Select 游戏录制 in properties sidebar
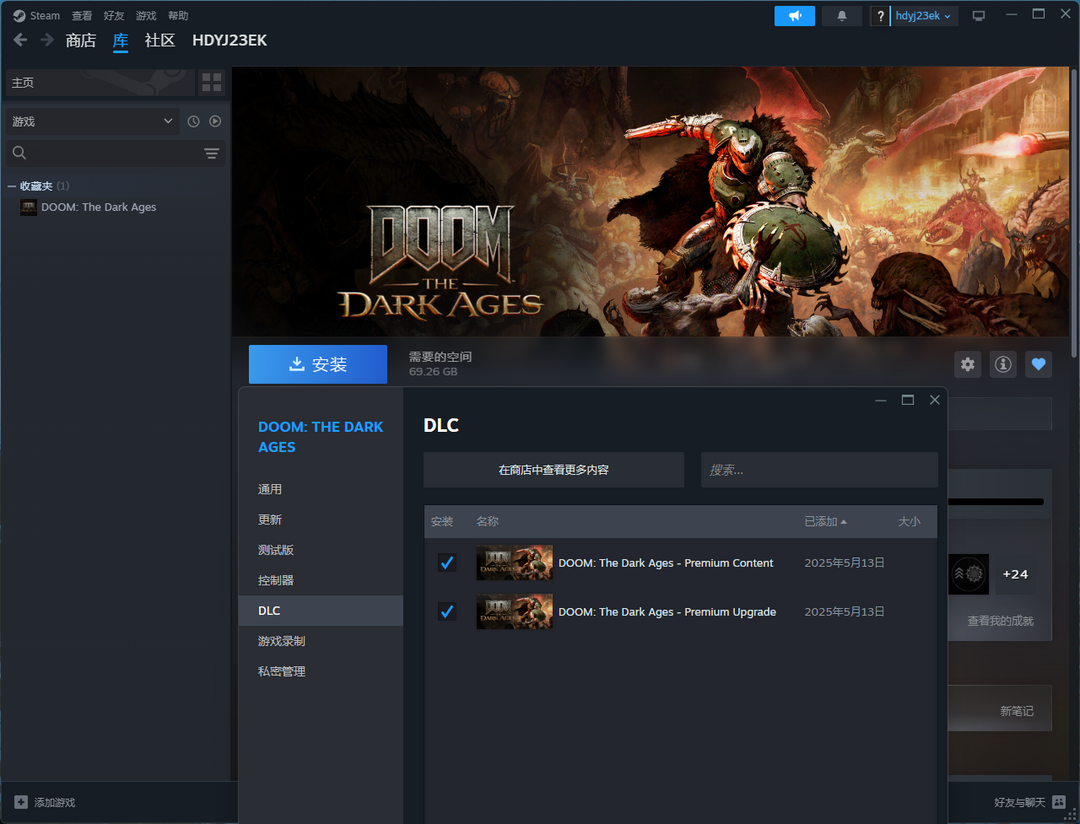The width and height of the screenshot is (1080, 824). (320, 641)
